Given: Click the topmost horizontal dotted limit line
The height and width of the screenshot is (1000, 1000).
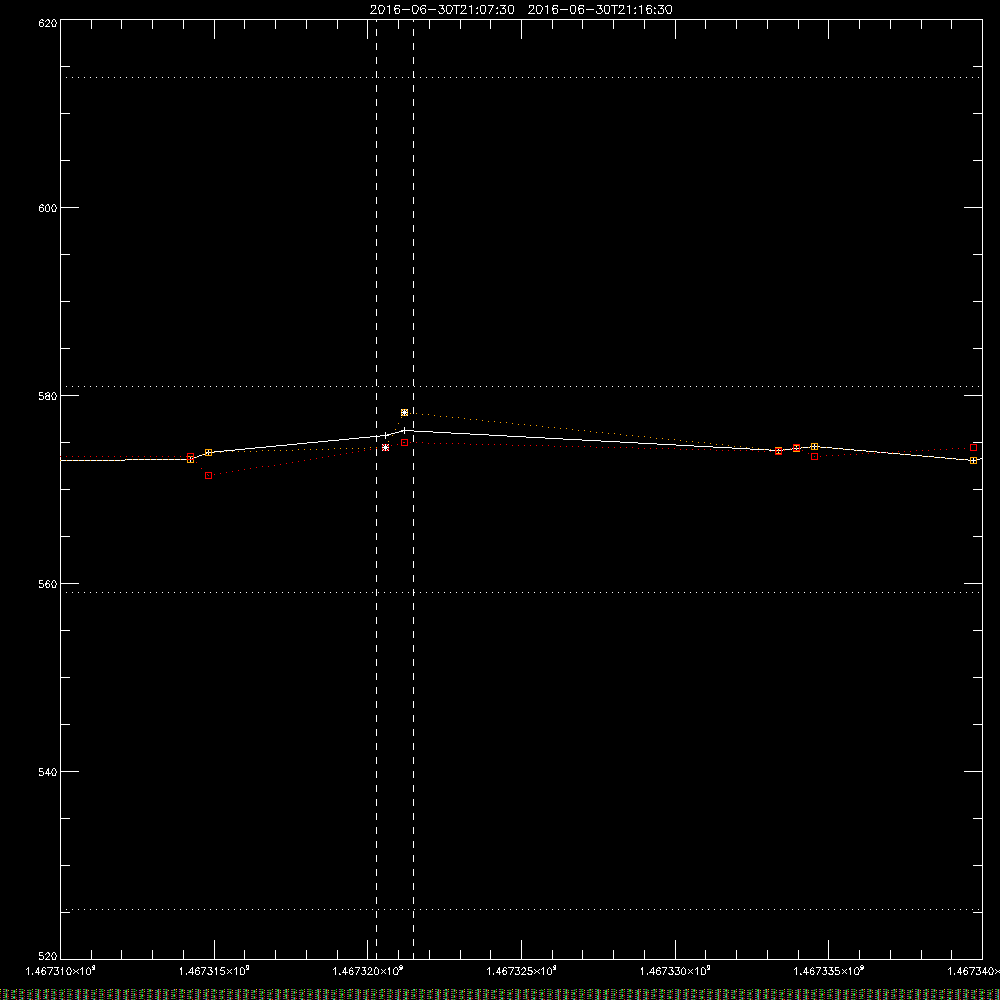Looking at the screenshot, I should (x=521, y=77).
